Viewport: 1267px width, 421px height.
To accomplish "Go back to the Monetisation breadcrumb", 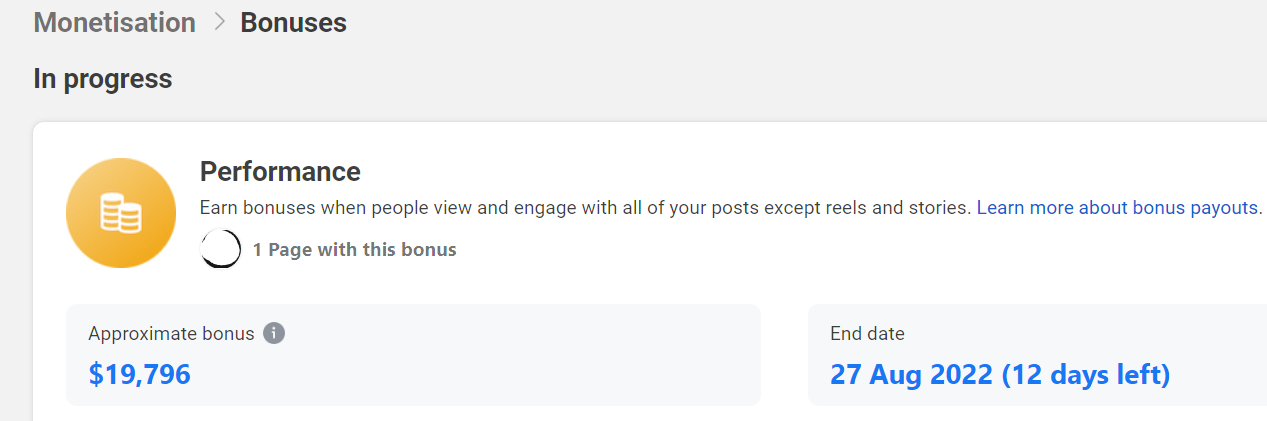I will pos(115,23).
